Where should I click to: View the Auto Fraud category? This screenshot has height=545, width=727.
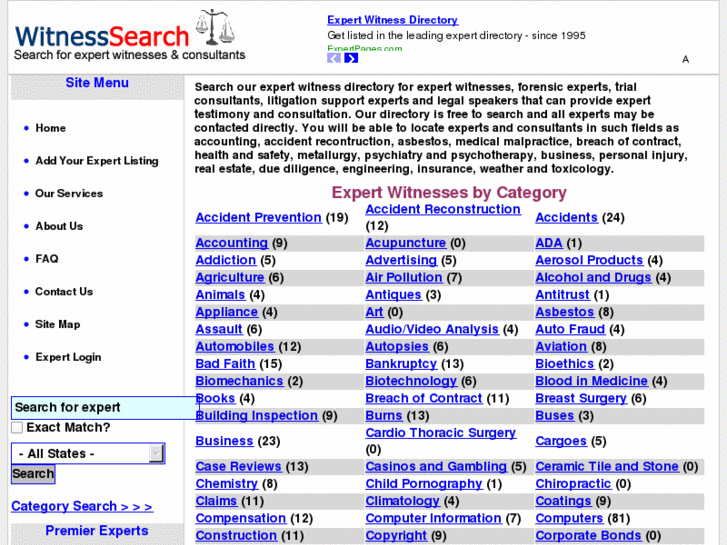coord(570,329)
